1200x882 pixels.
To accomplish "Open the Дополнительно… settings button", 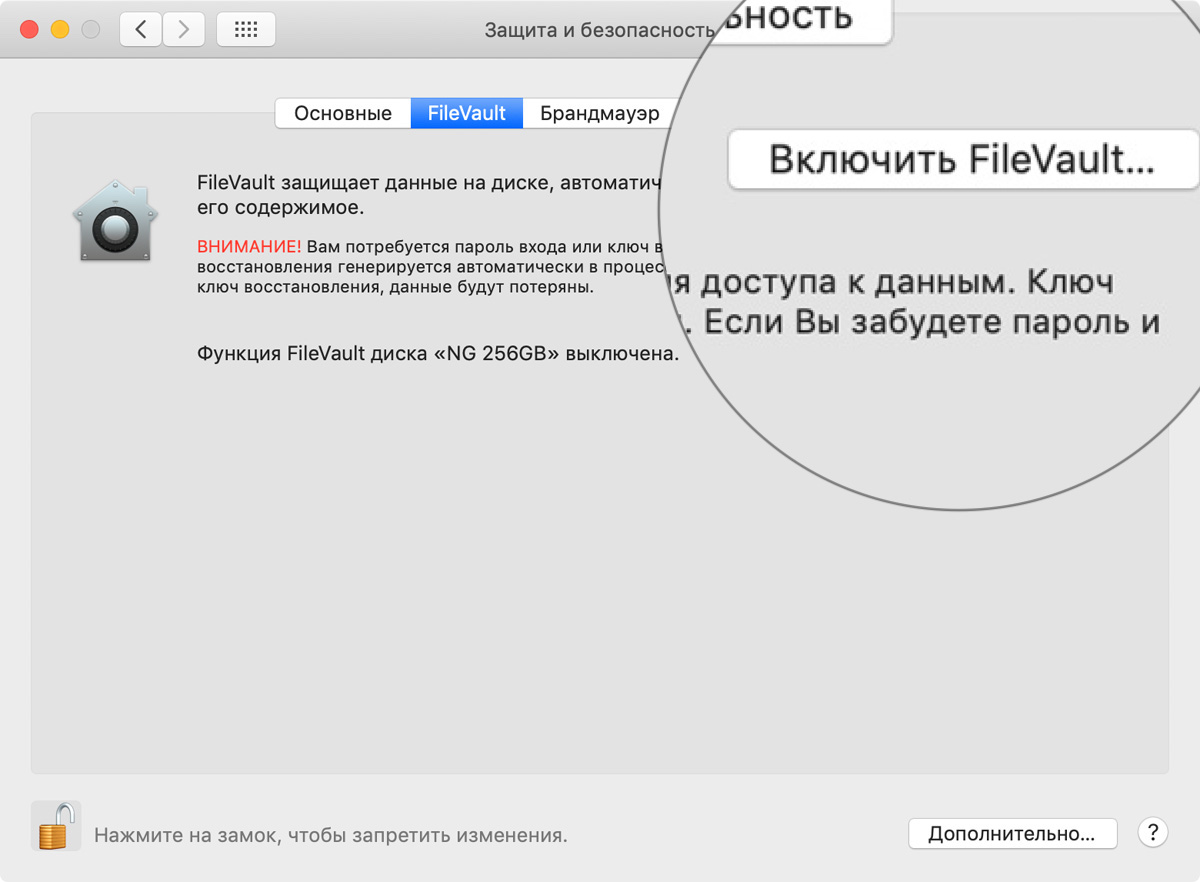I will 1013,833.
